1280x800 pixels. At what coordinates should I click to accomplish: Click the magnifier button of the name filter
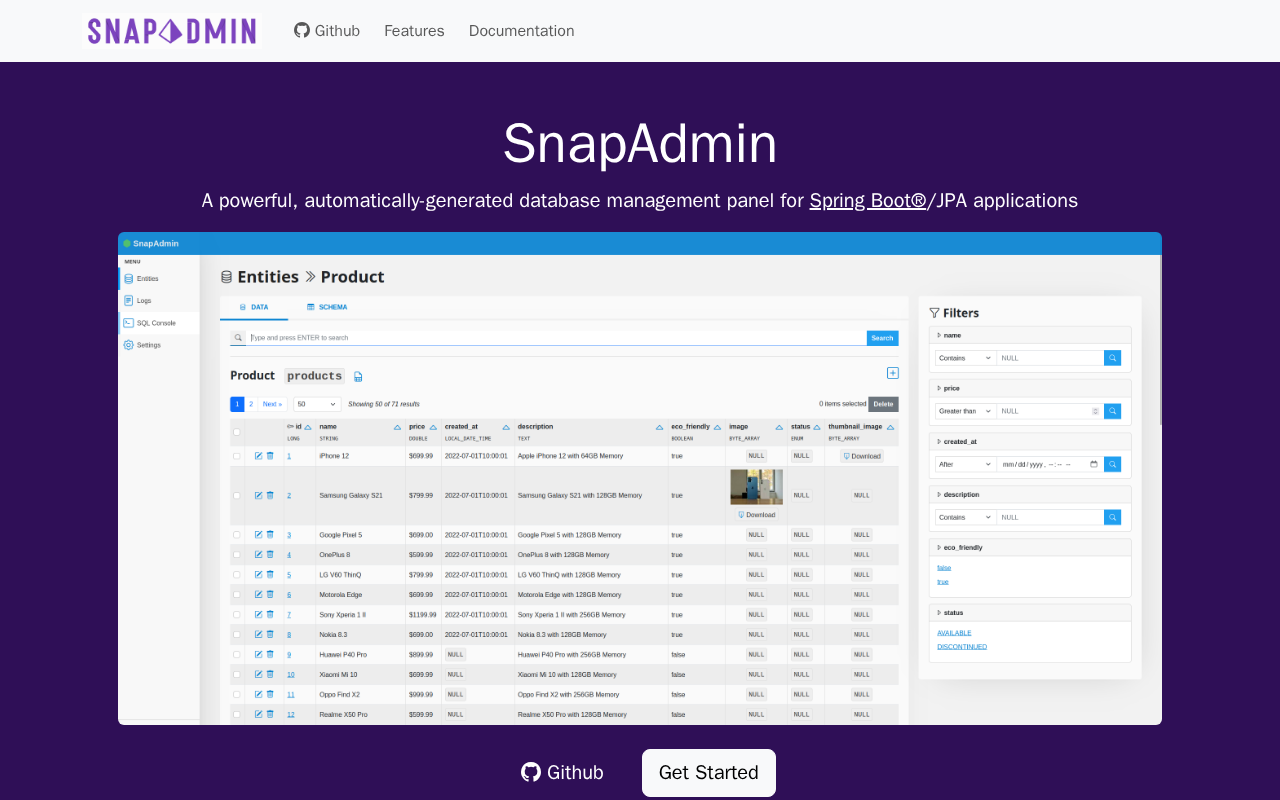[1112, 358]
